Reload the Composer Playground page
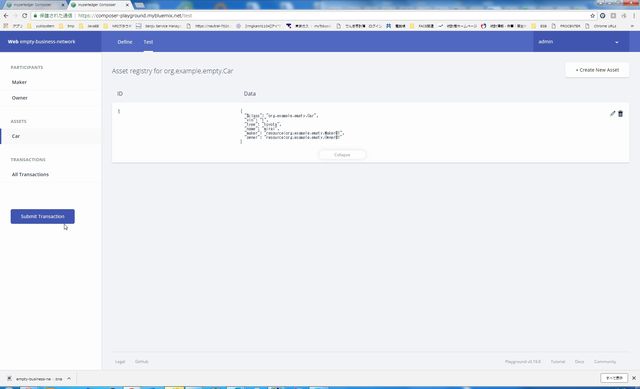This screenshot has height=389, width=640. 24,16
